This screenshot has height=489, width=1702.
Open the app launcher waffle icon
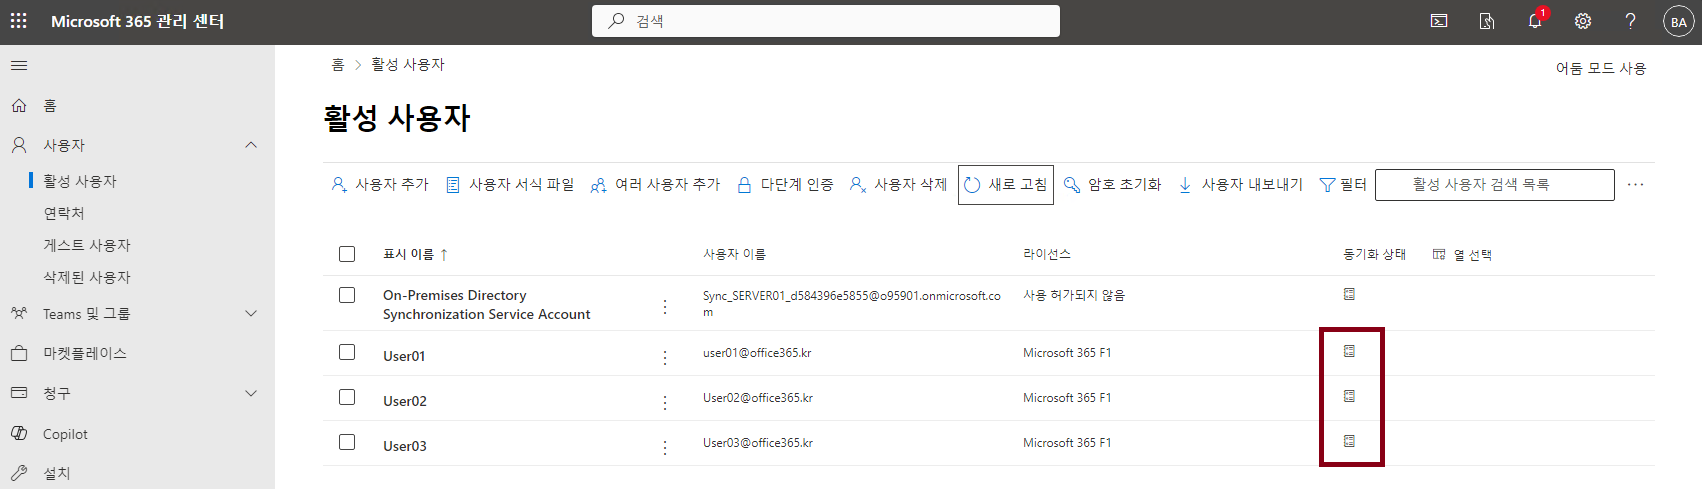[x=19, y=21]
